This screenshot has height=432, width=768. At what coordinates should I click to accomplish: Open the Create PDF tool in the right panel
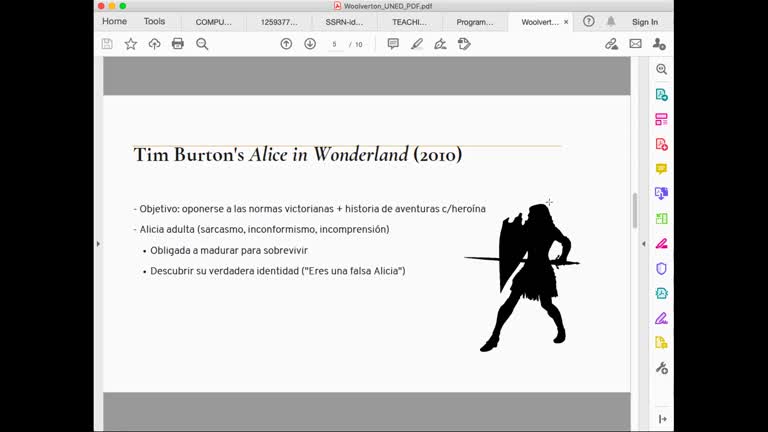(661, 95)
